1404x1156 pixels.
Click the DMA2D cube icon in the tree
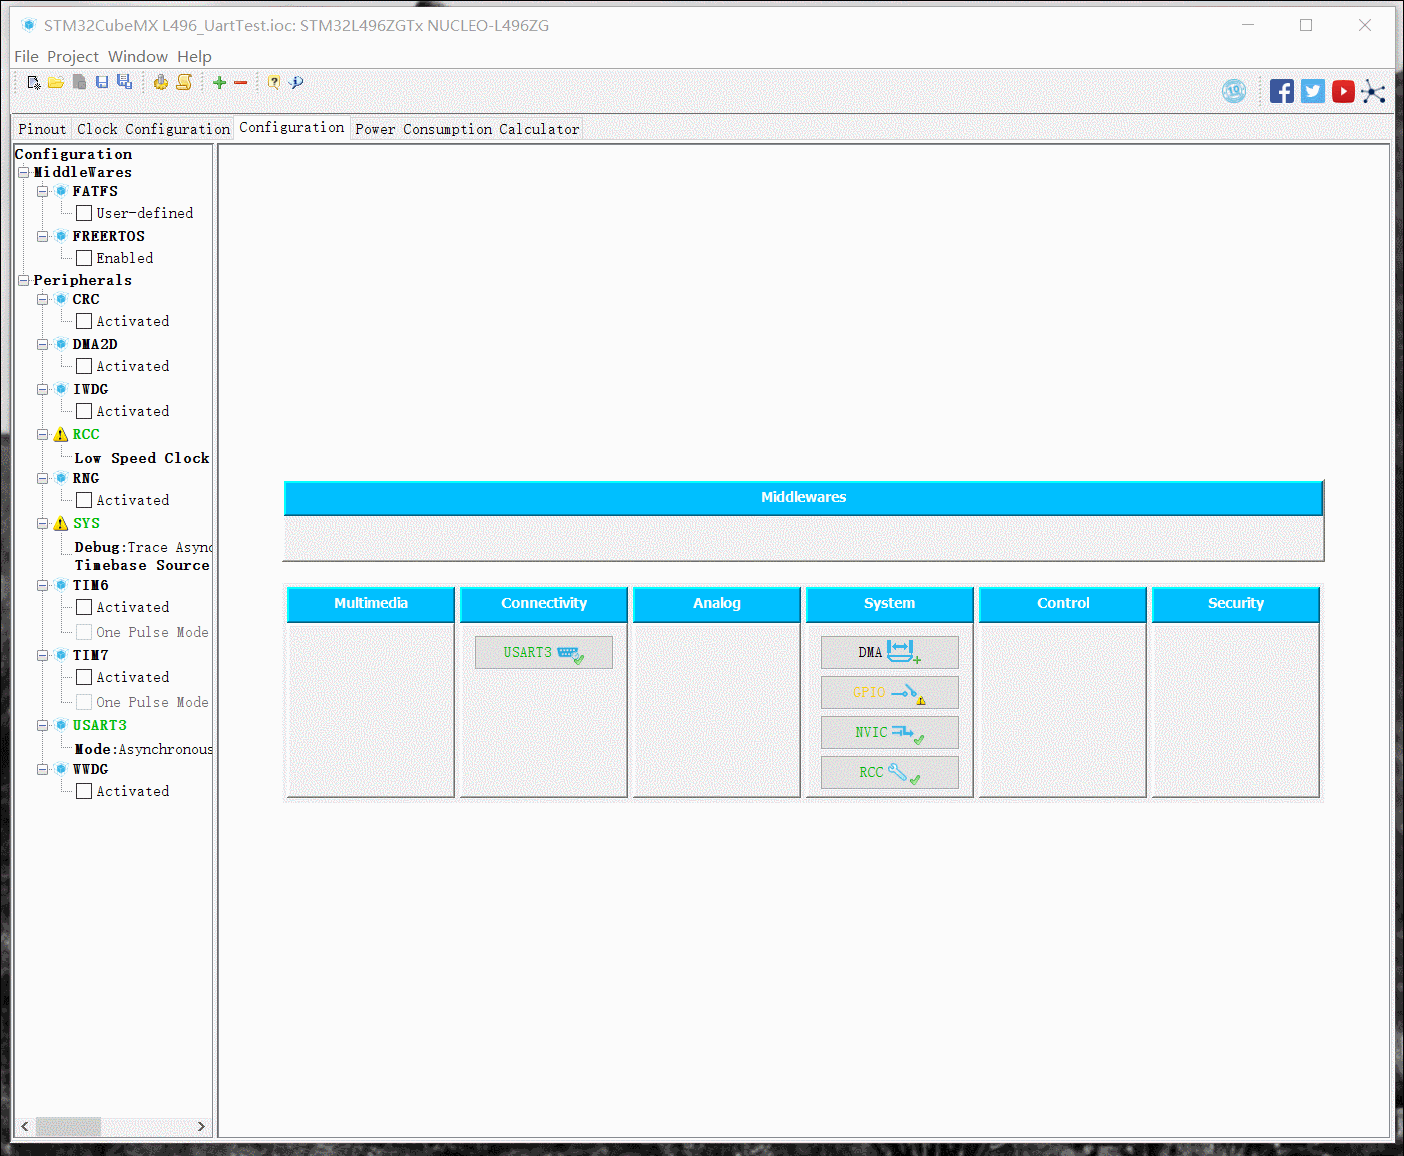[x=61, y=344]
